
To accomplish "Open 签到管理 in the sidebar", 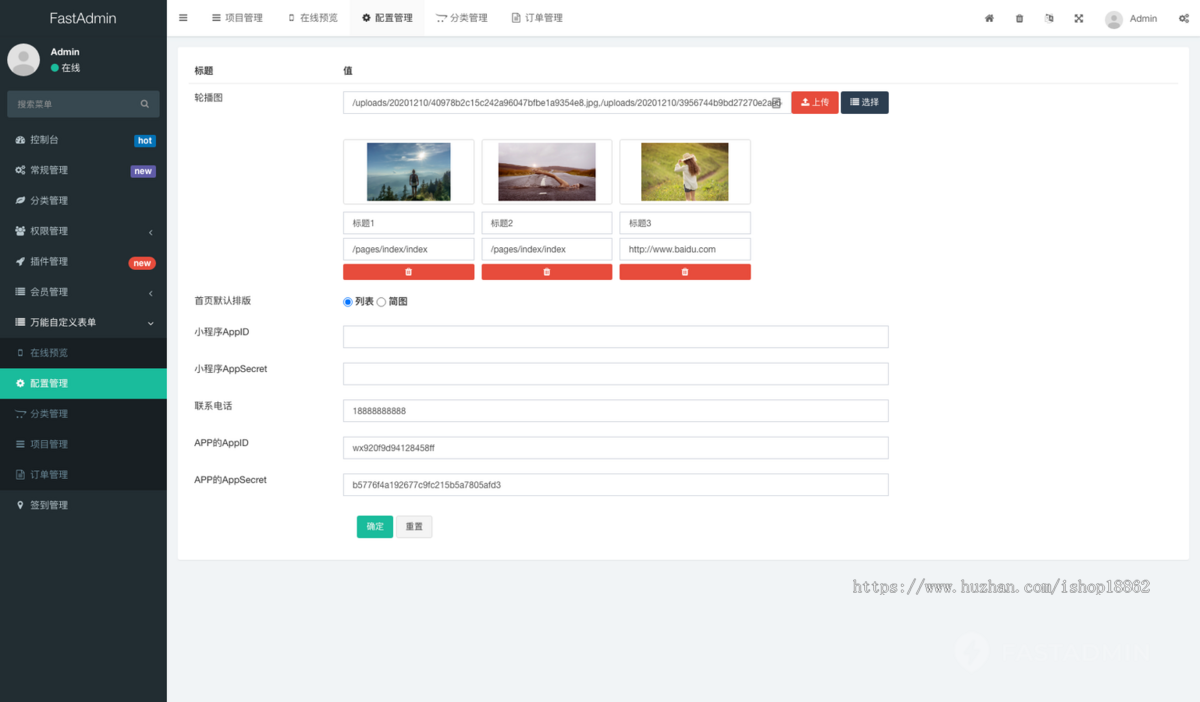I will [49, 505].
